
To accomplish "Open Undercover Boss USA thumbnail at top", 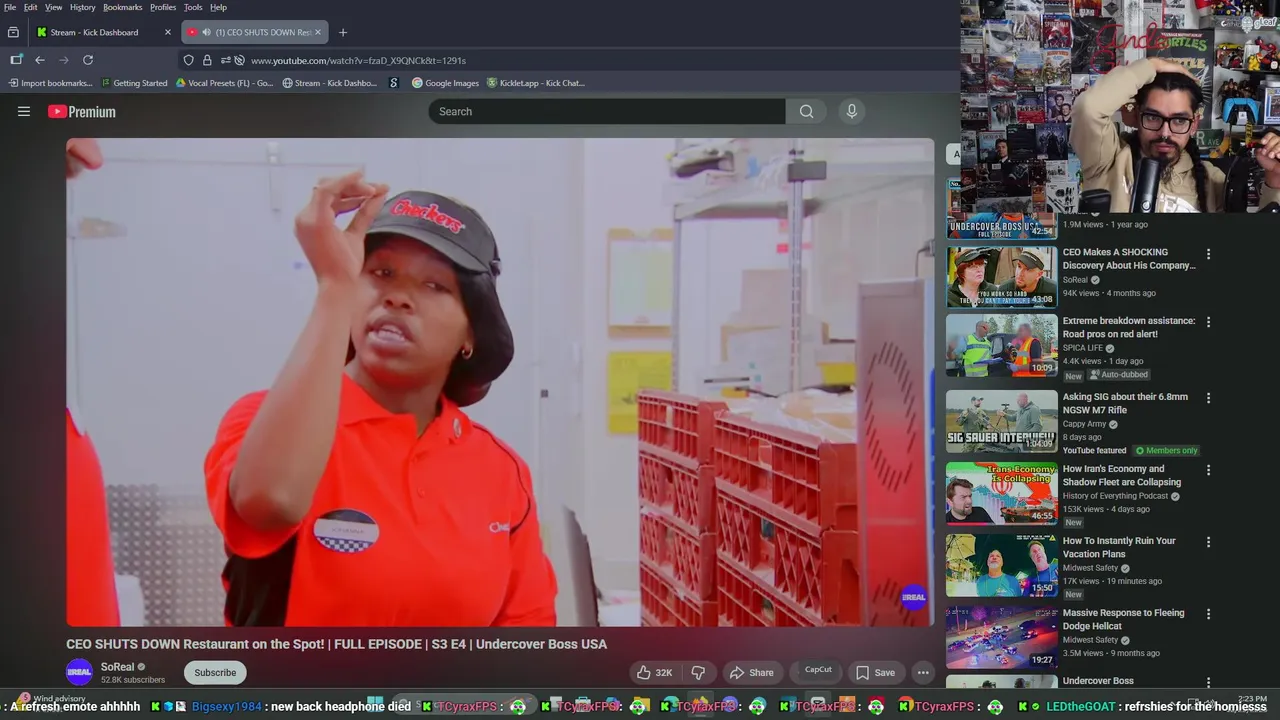I will (x=1001, y=211).
